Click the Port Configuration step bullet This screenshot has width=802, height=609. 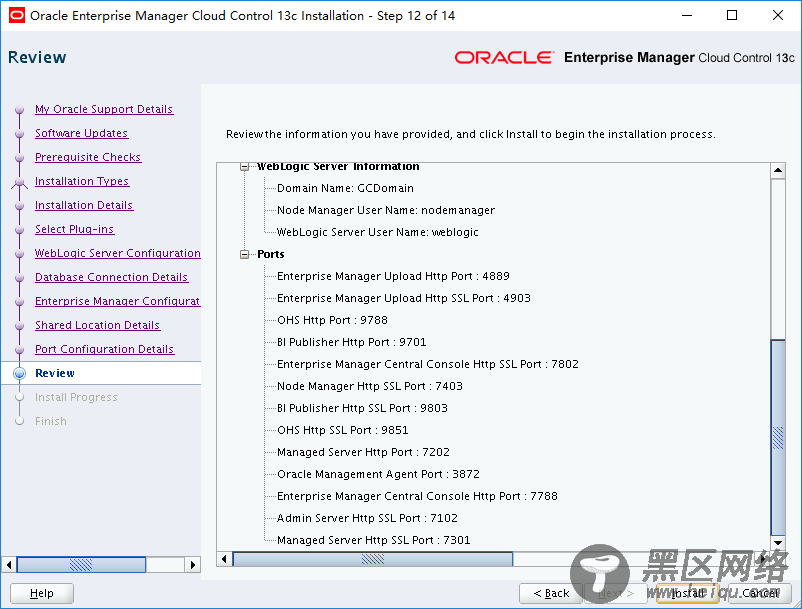pos(19,350)
